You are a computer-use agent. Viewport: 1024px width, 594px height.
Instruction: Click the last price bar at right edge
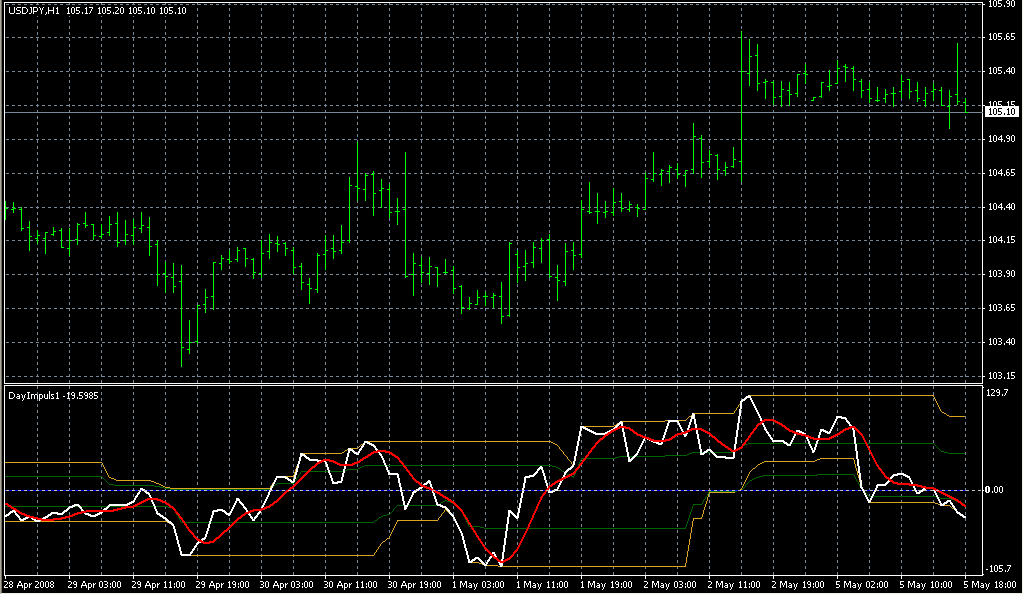point(965,103)
